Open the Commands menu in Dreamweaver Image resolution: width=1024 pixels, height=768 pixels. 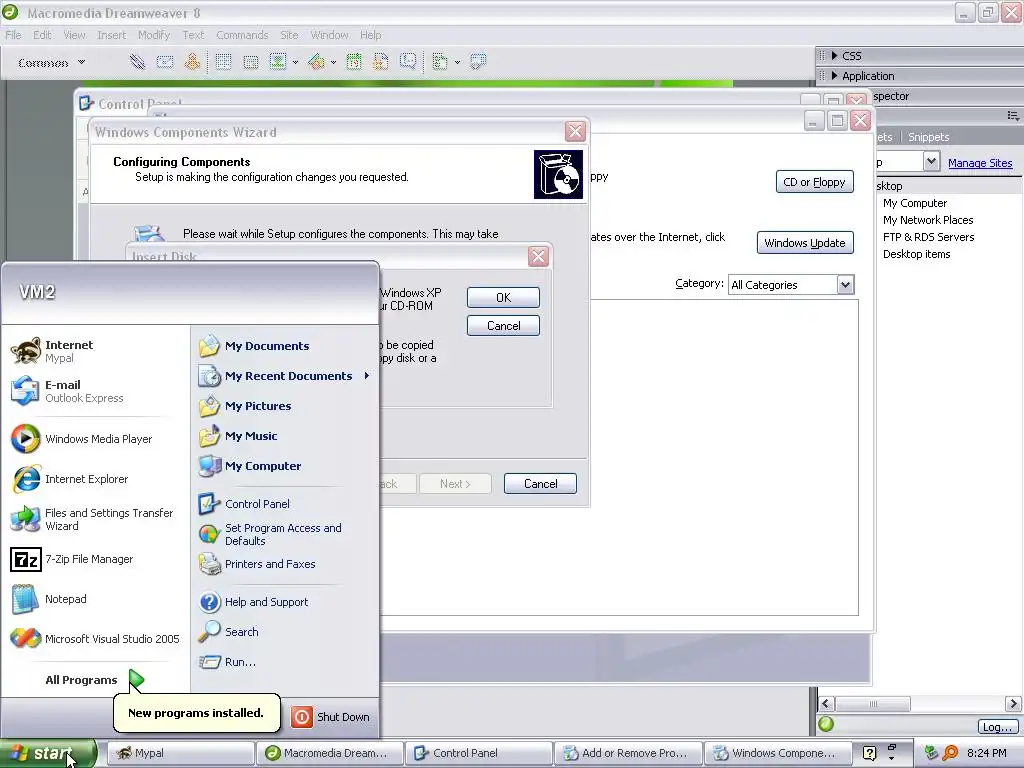[242, 35]
